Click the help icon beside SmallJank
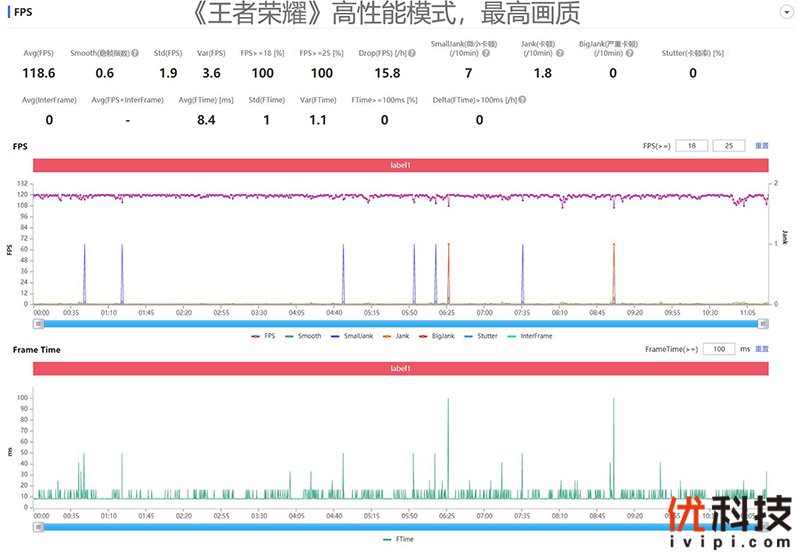The height and width of the screenshot is (555, 800). click(x=485, y=53)
